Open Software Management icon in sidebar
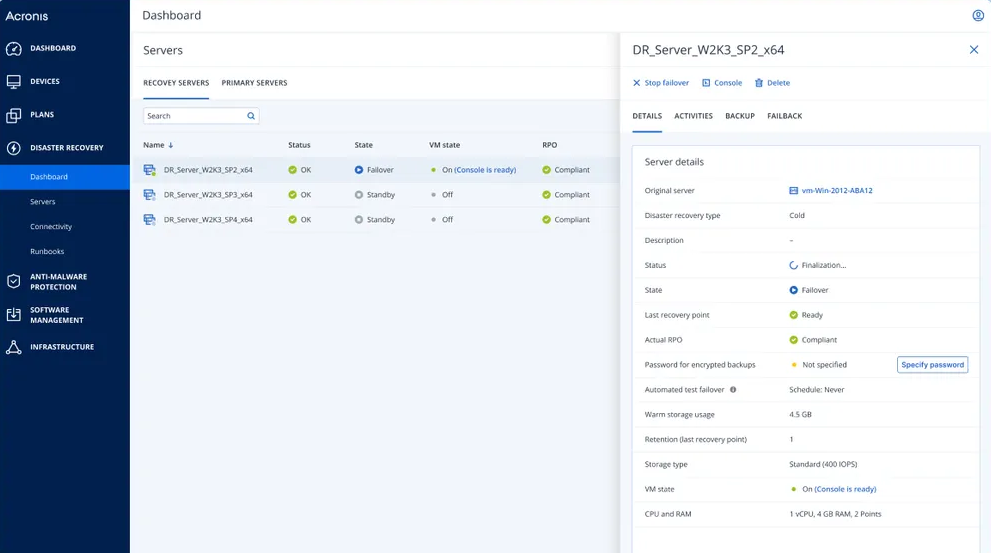 coord(14,315)
